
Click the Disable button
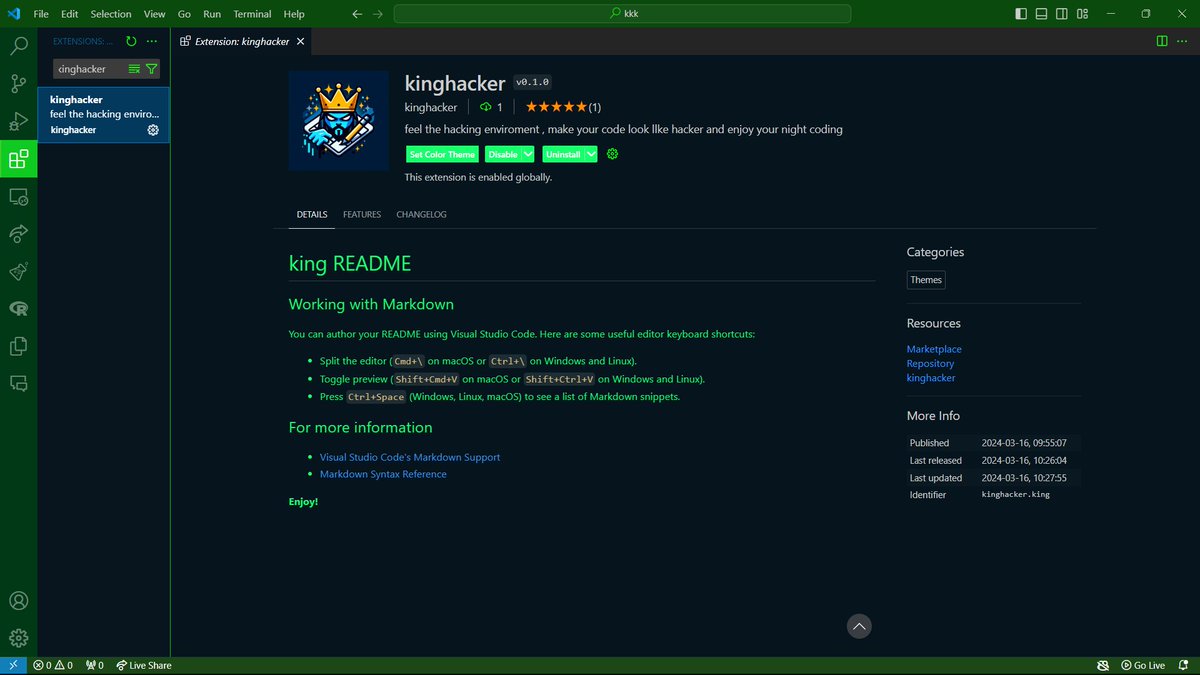pyautogui.click(x=503, y=154)
